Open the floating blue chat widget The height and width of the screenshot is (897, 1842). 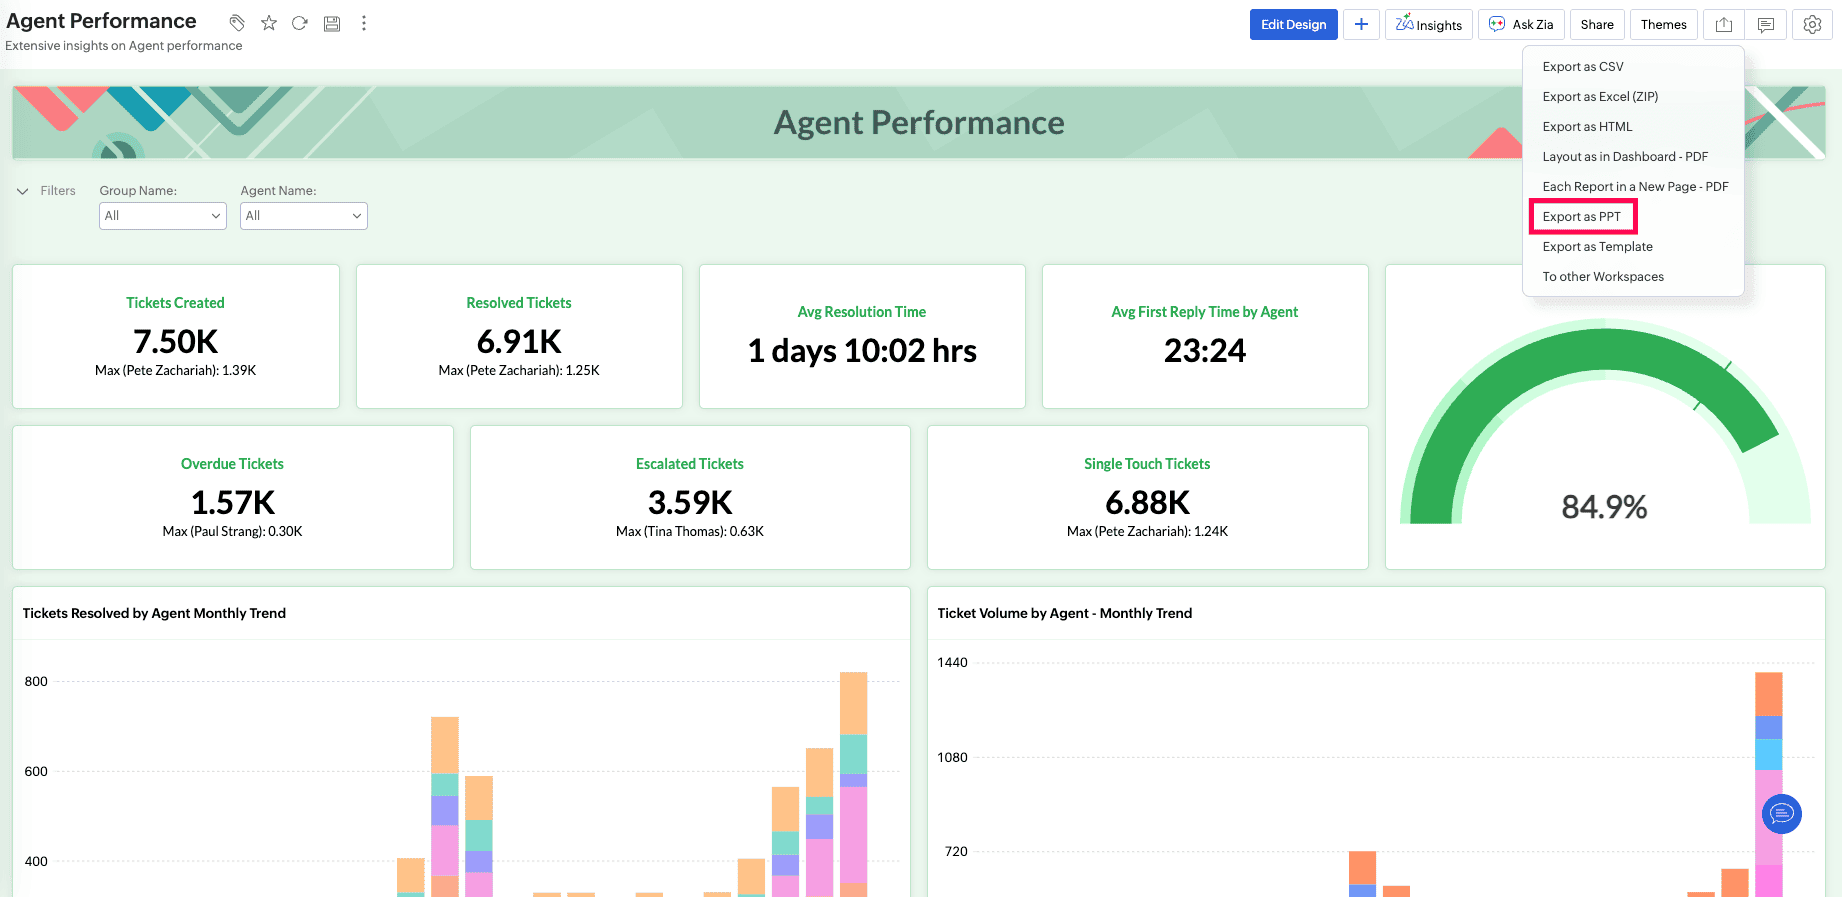[x=1781, y=814]
